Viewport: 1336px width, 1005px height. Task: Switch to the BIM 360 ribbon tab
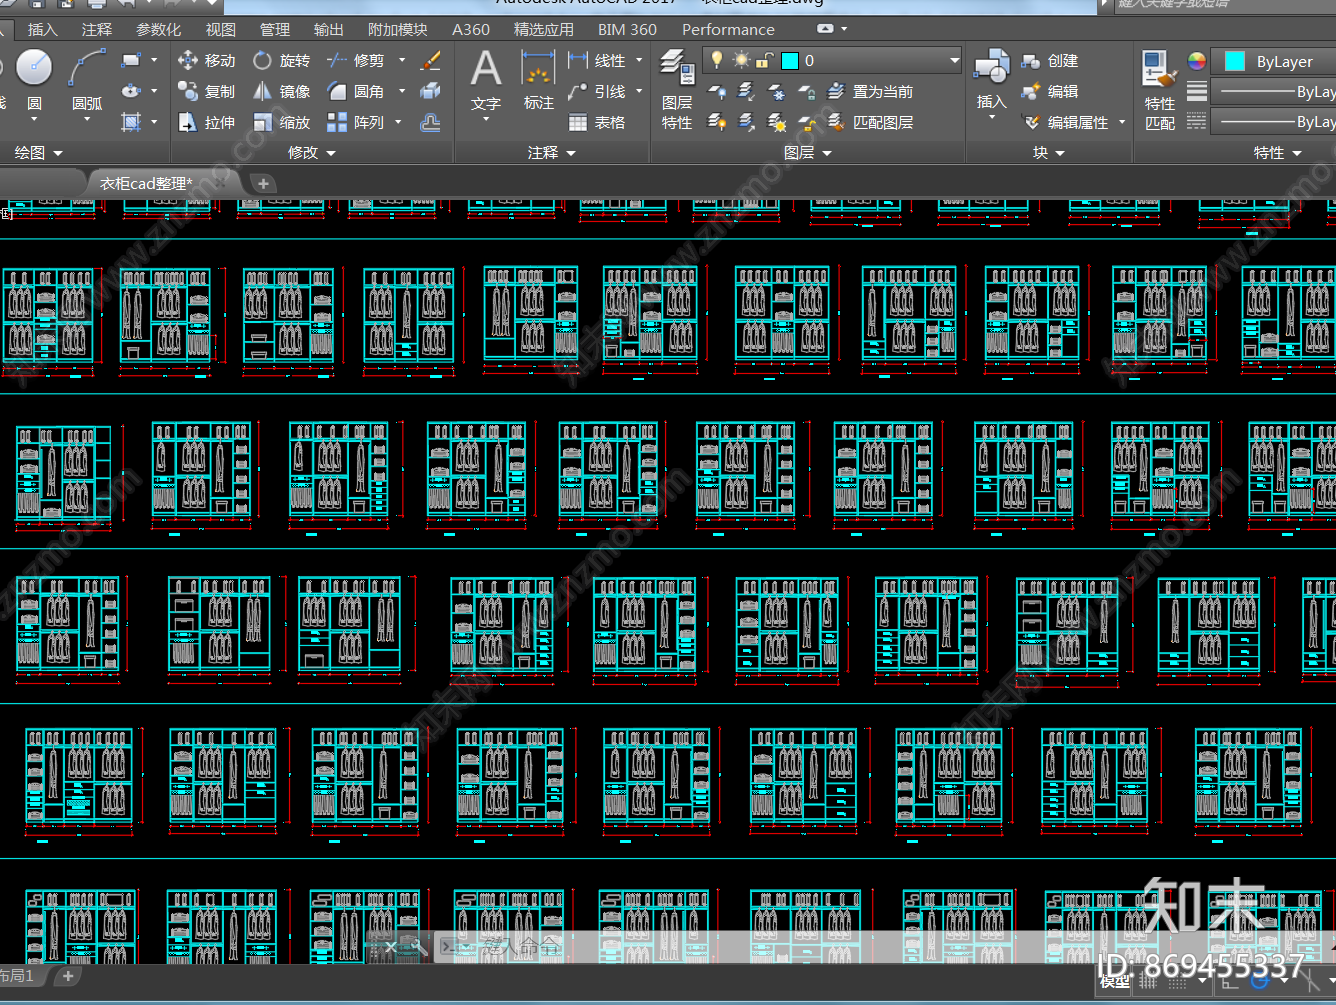(627, 30)
